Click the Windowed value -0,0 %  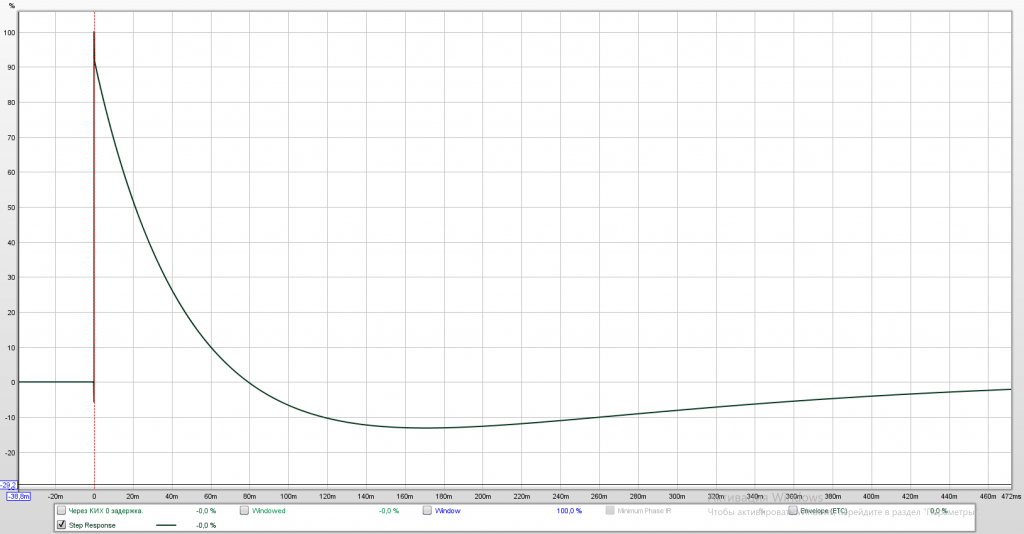point(389,511)
